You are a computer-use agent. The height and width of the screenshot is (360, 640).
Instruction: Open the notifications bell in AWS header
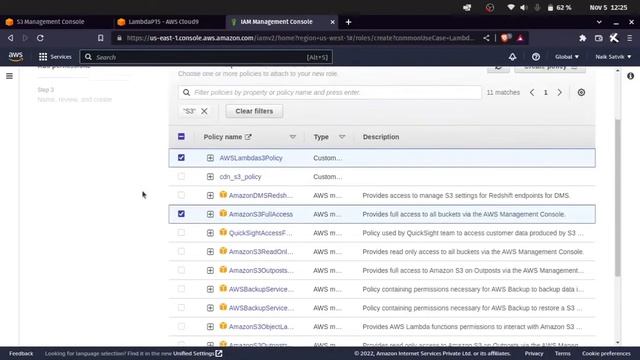512,57
